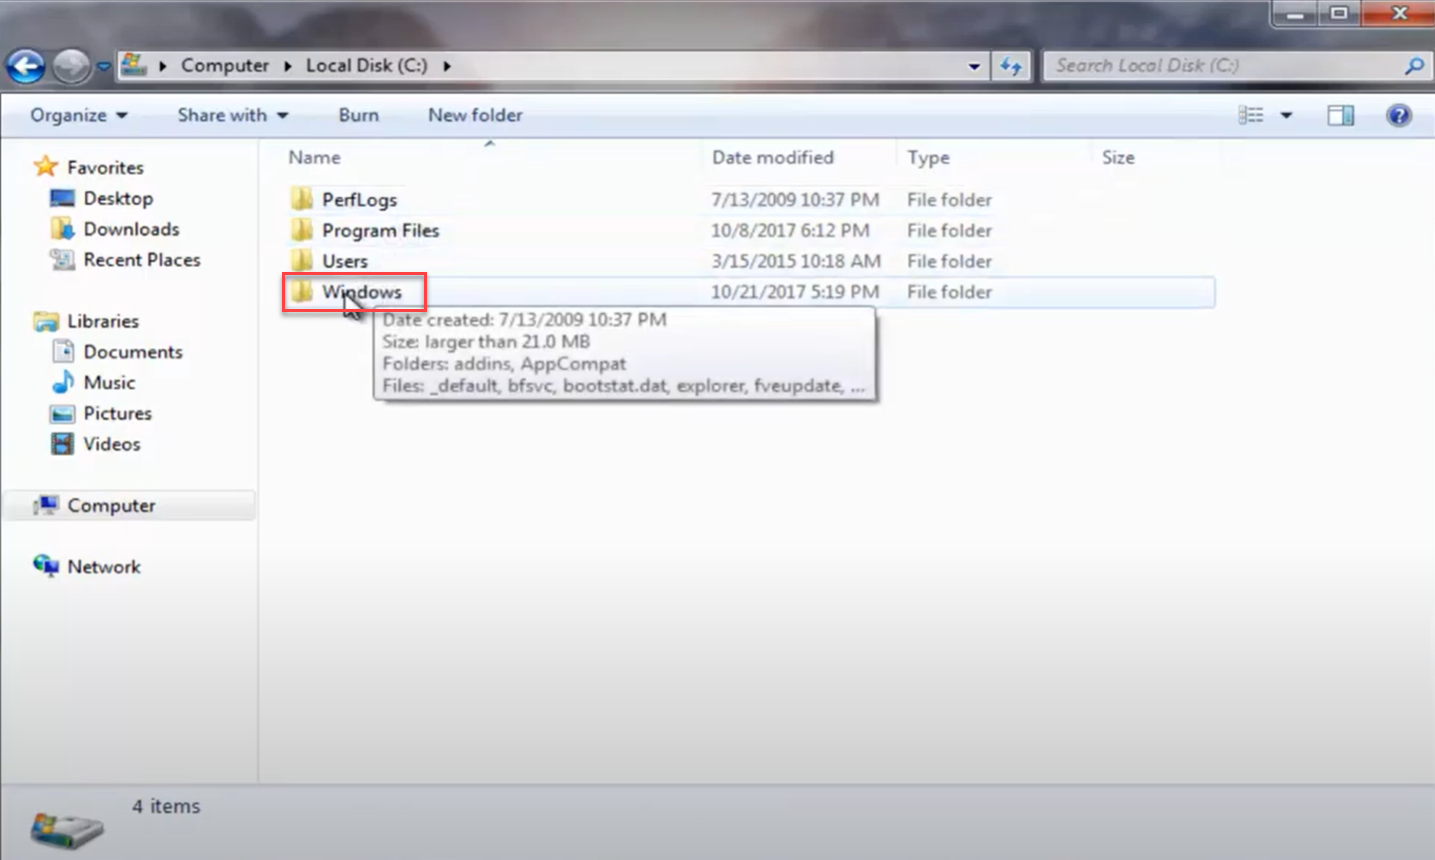
Task: Refresh the Local Disk (C:) view
Action: click(x=1011, y=66)
